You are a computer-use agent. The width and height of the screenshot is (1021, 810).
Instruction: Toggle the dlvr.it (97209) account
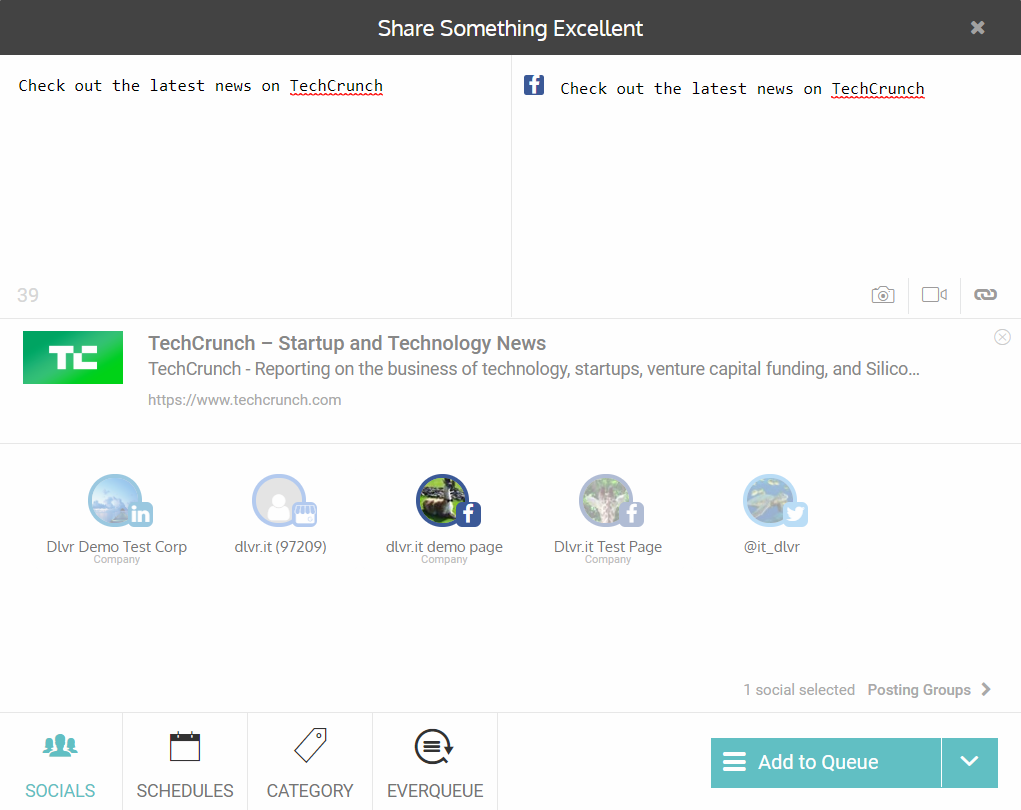(281, 501)
